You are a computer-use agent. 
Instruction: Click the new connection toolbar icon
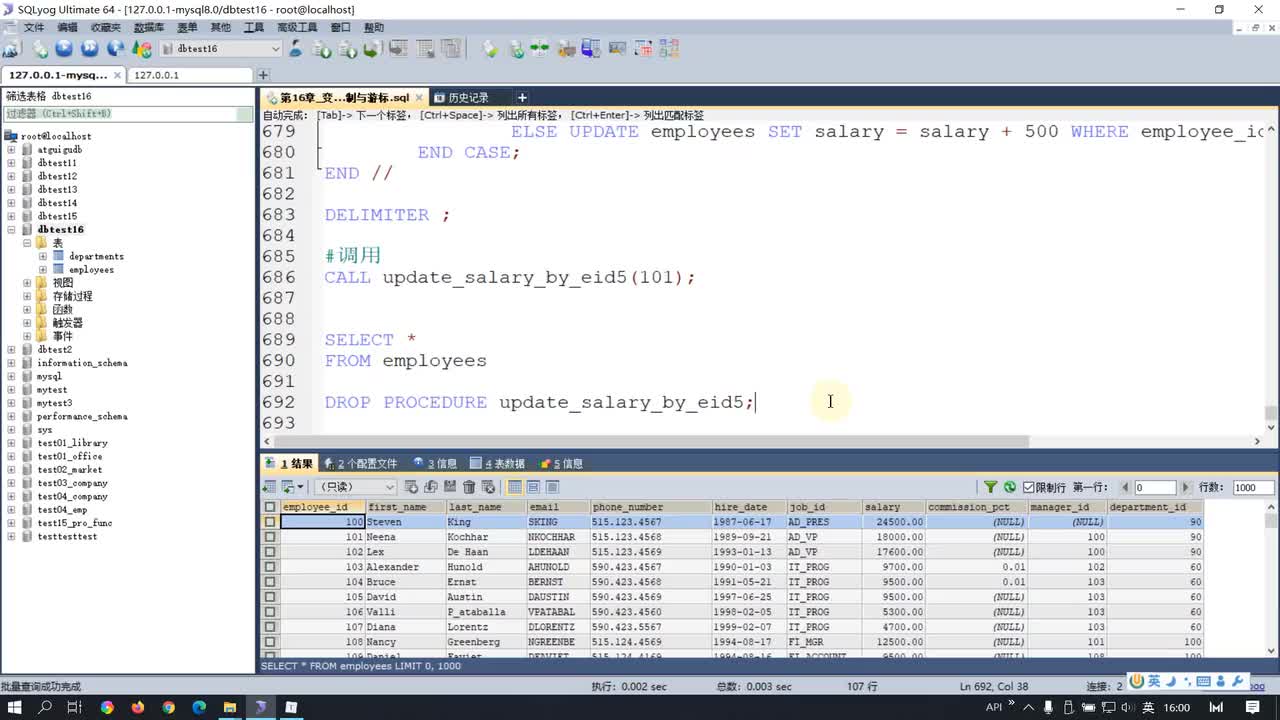click(12, 49)
